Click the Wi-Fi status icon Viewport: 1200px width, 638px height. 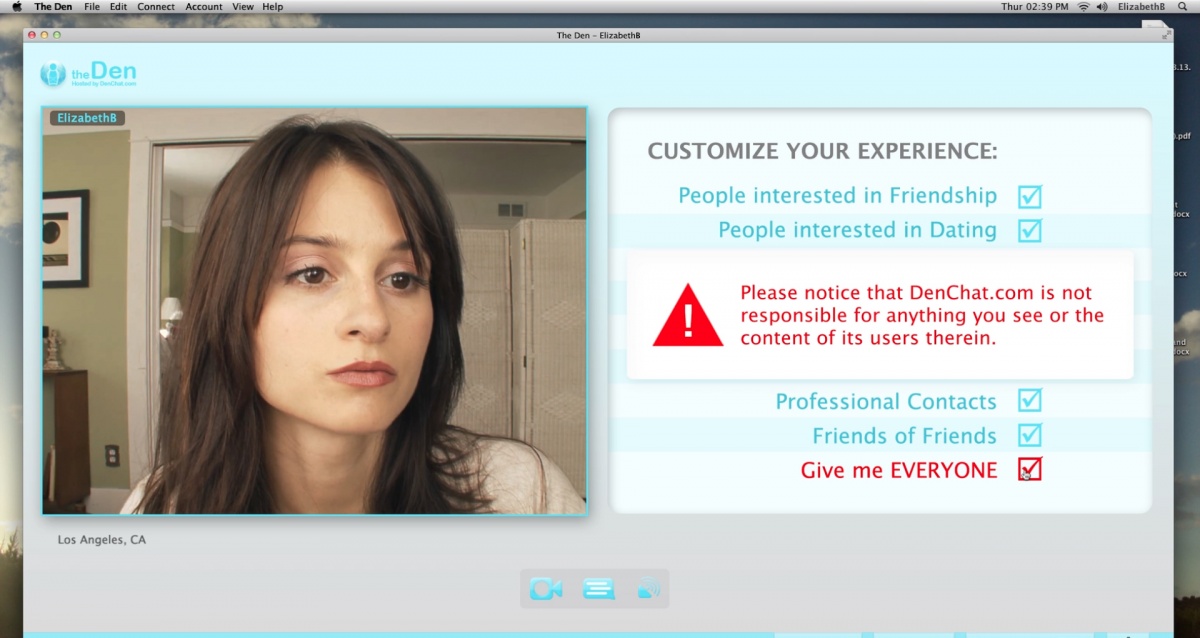click(x=1083, y=7)
